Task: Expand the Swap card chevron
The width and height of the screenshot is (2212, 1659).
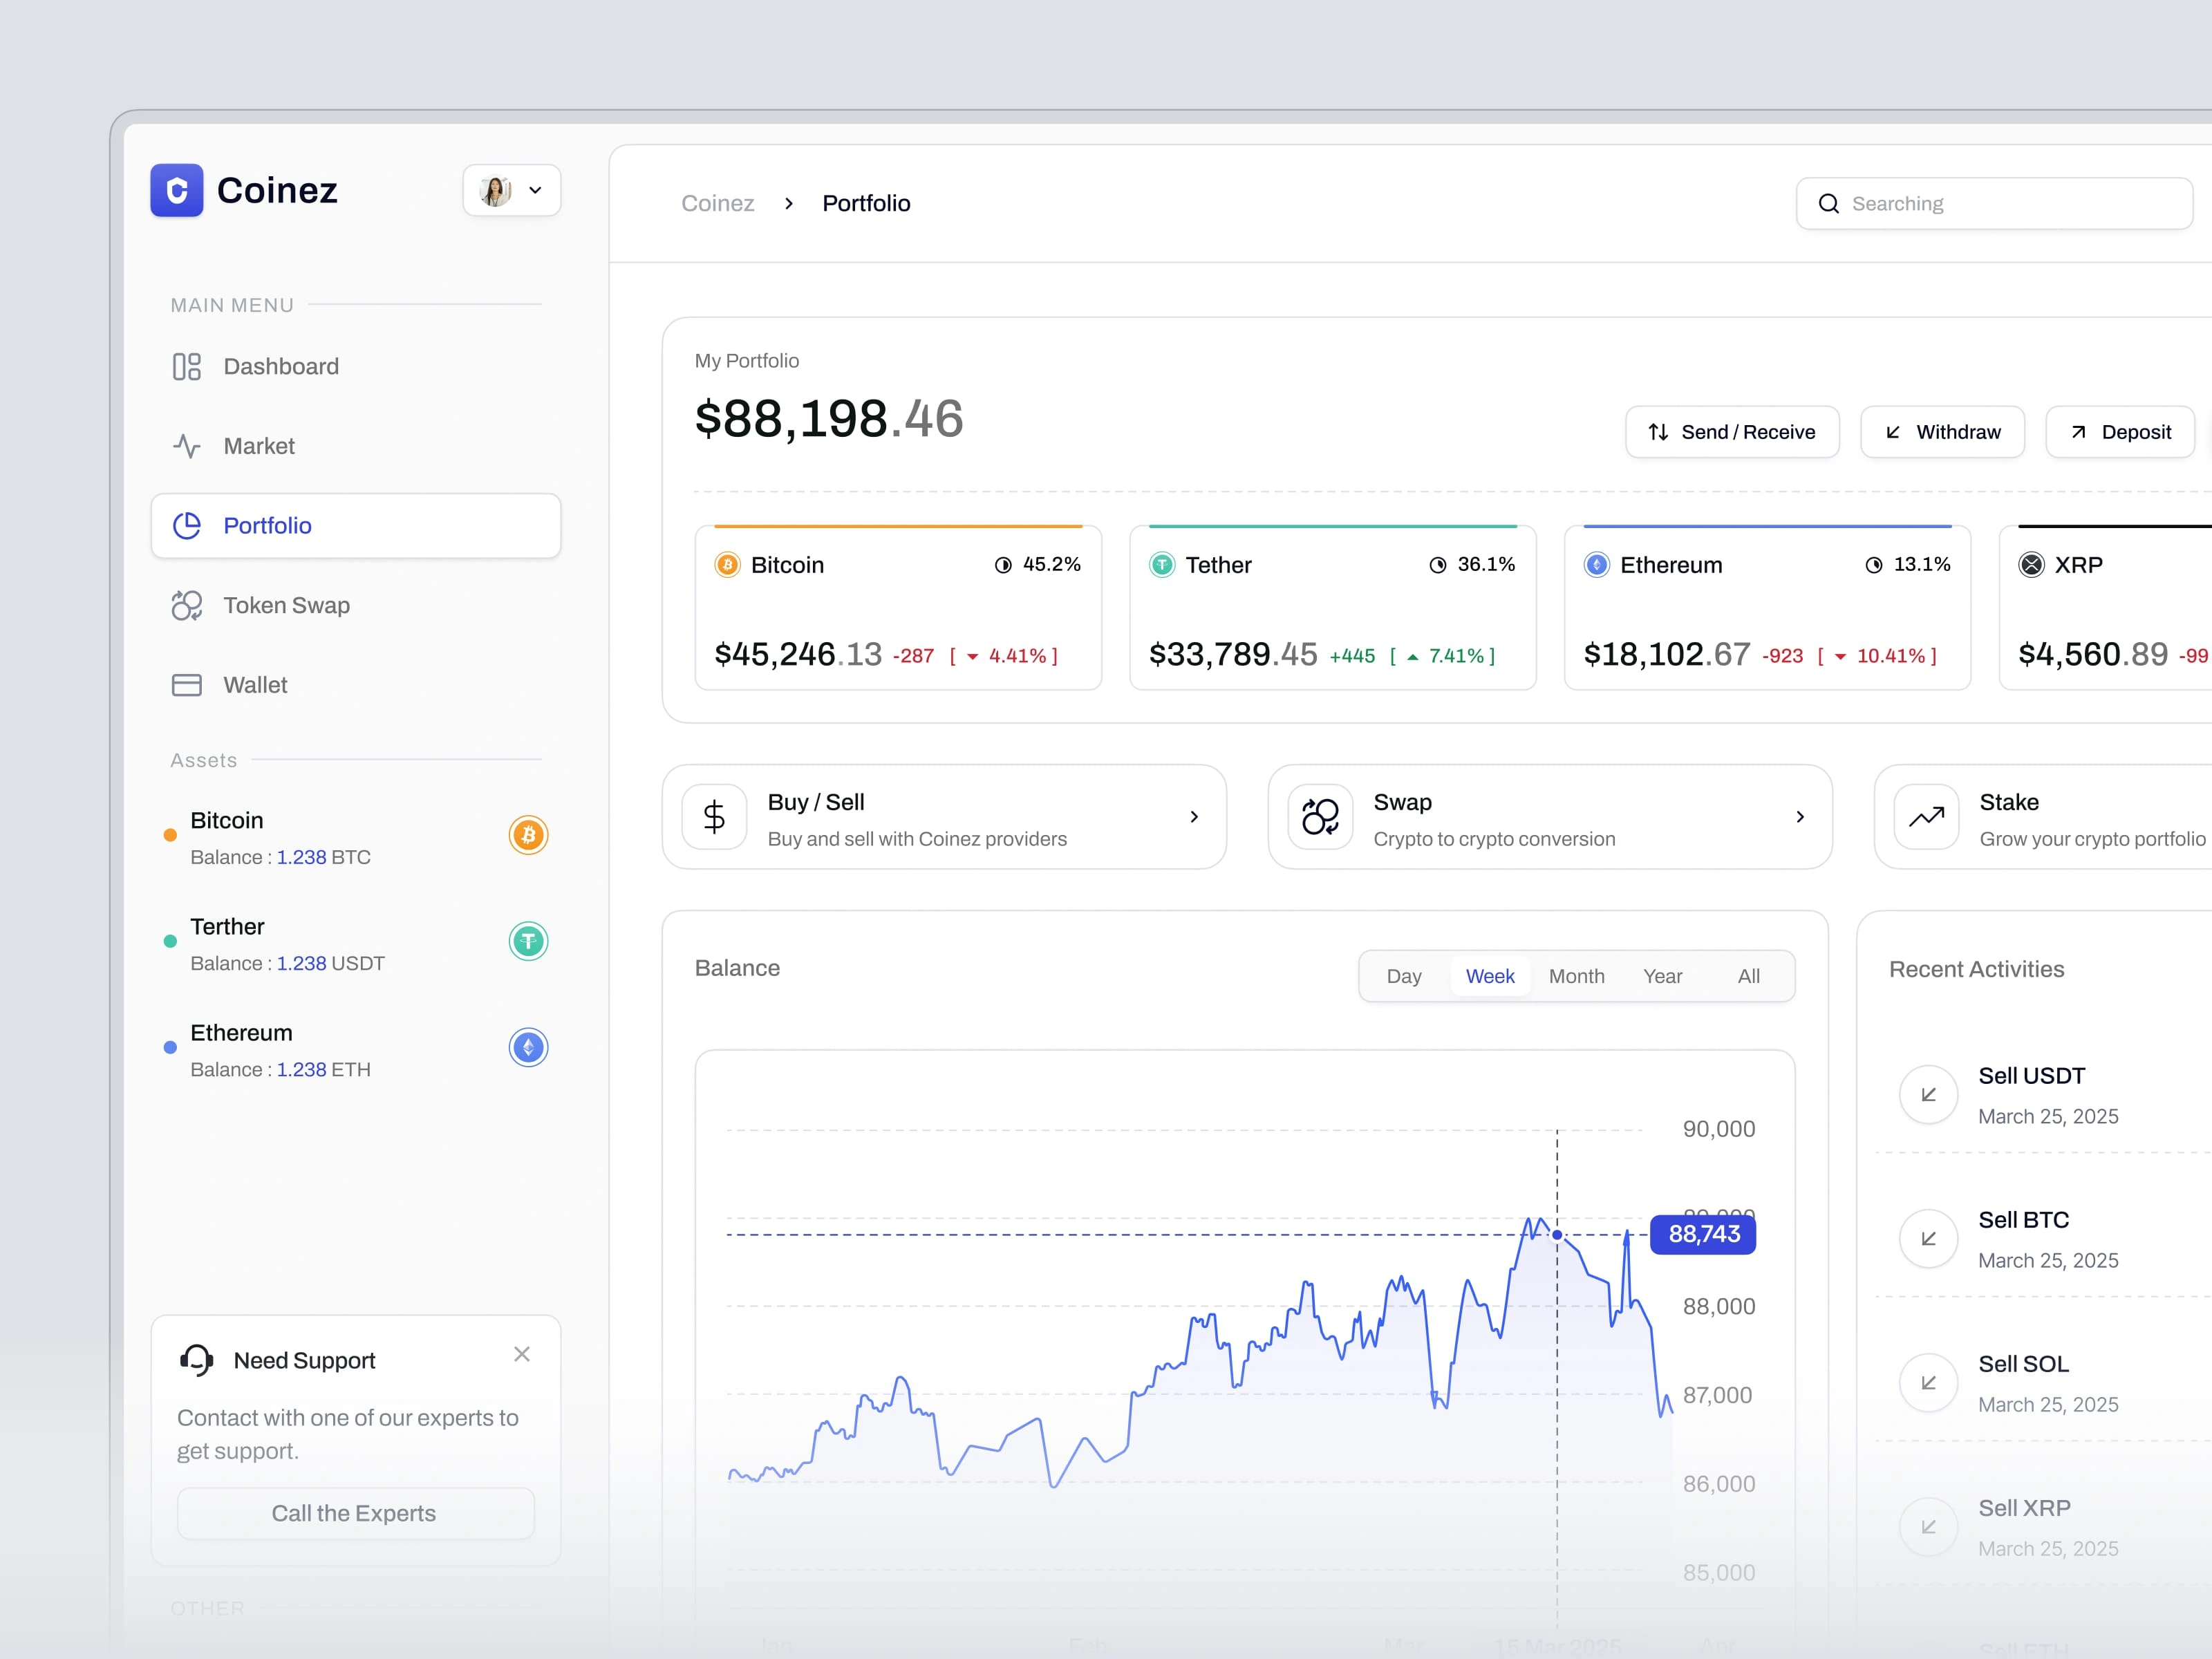Action: (x=1800, y=817)
